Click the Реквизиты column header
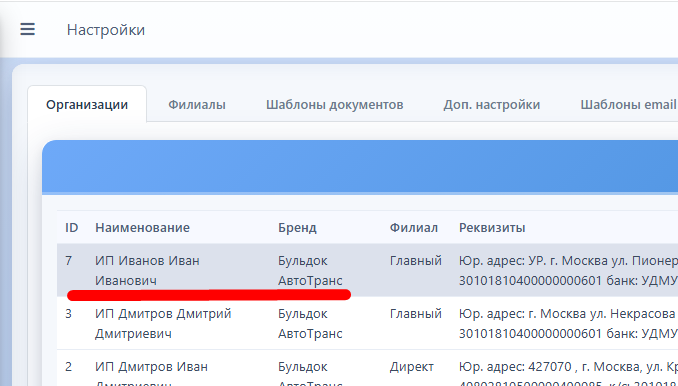This screenshot has height=386, width=678. point(492,227)
